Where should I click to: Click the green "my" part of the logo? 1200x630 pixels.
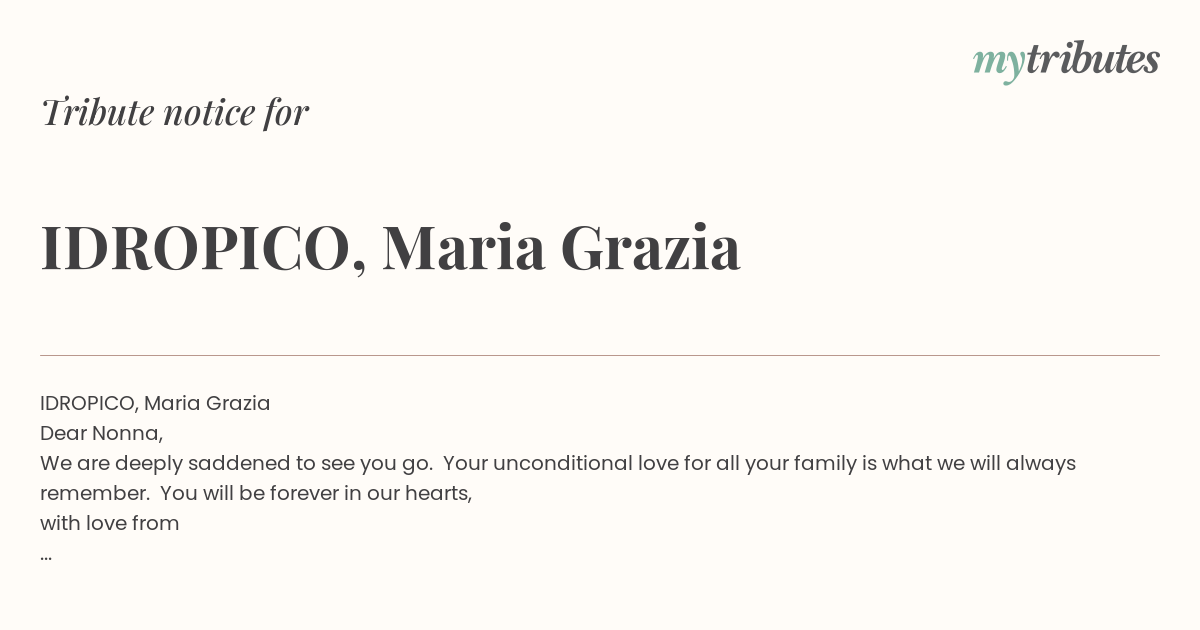(x=998, y=62)
